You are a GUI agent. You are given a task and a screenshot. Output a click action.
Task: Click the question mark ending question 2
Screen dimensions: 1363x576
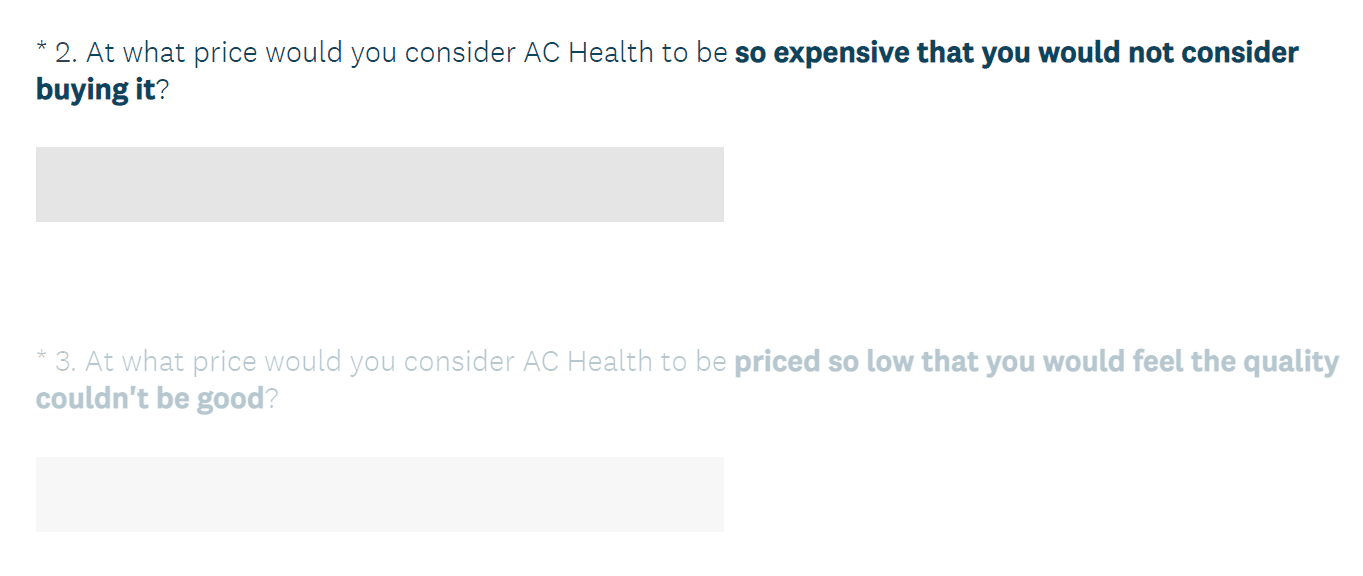tap(163, 91)
